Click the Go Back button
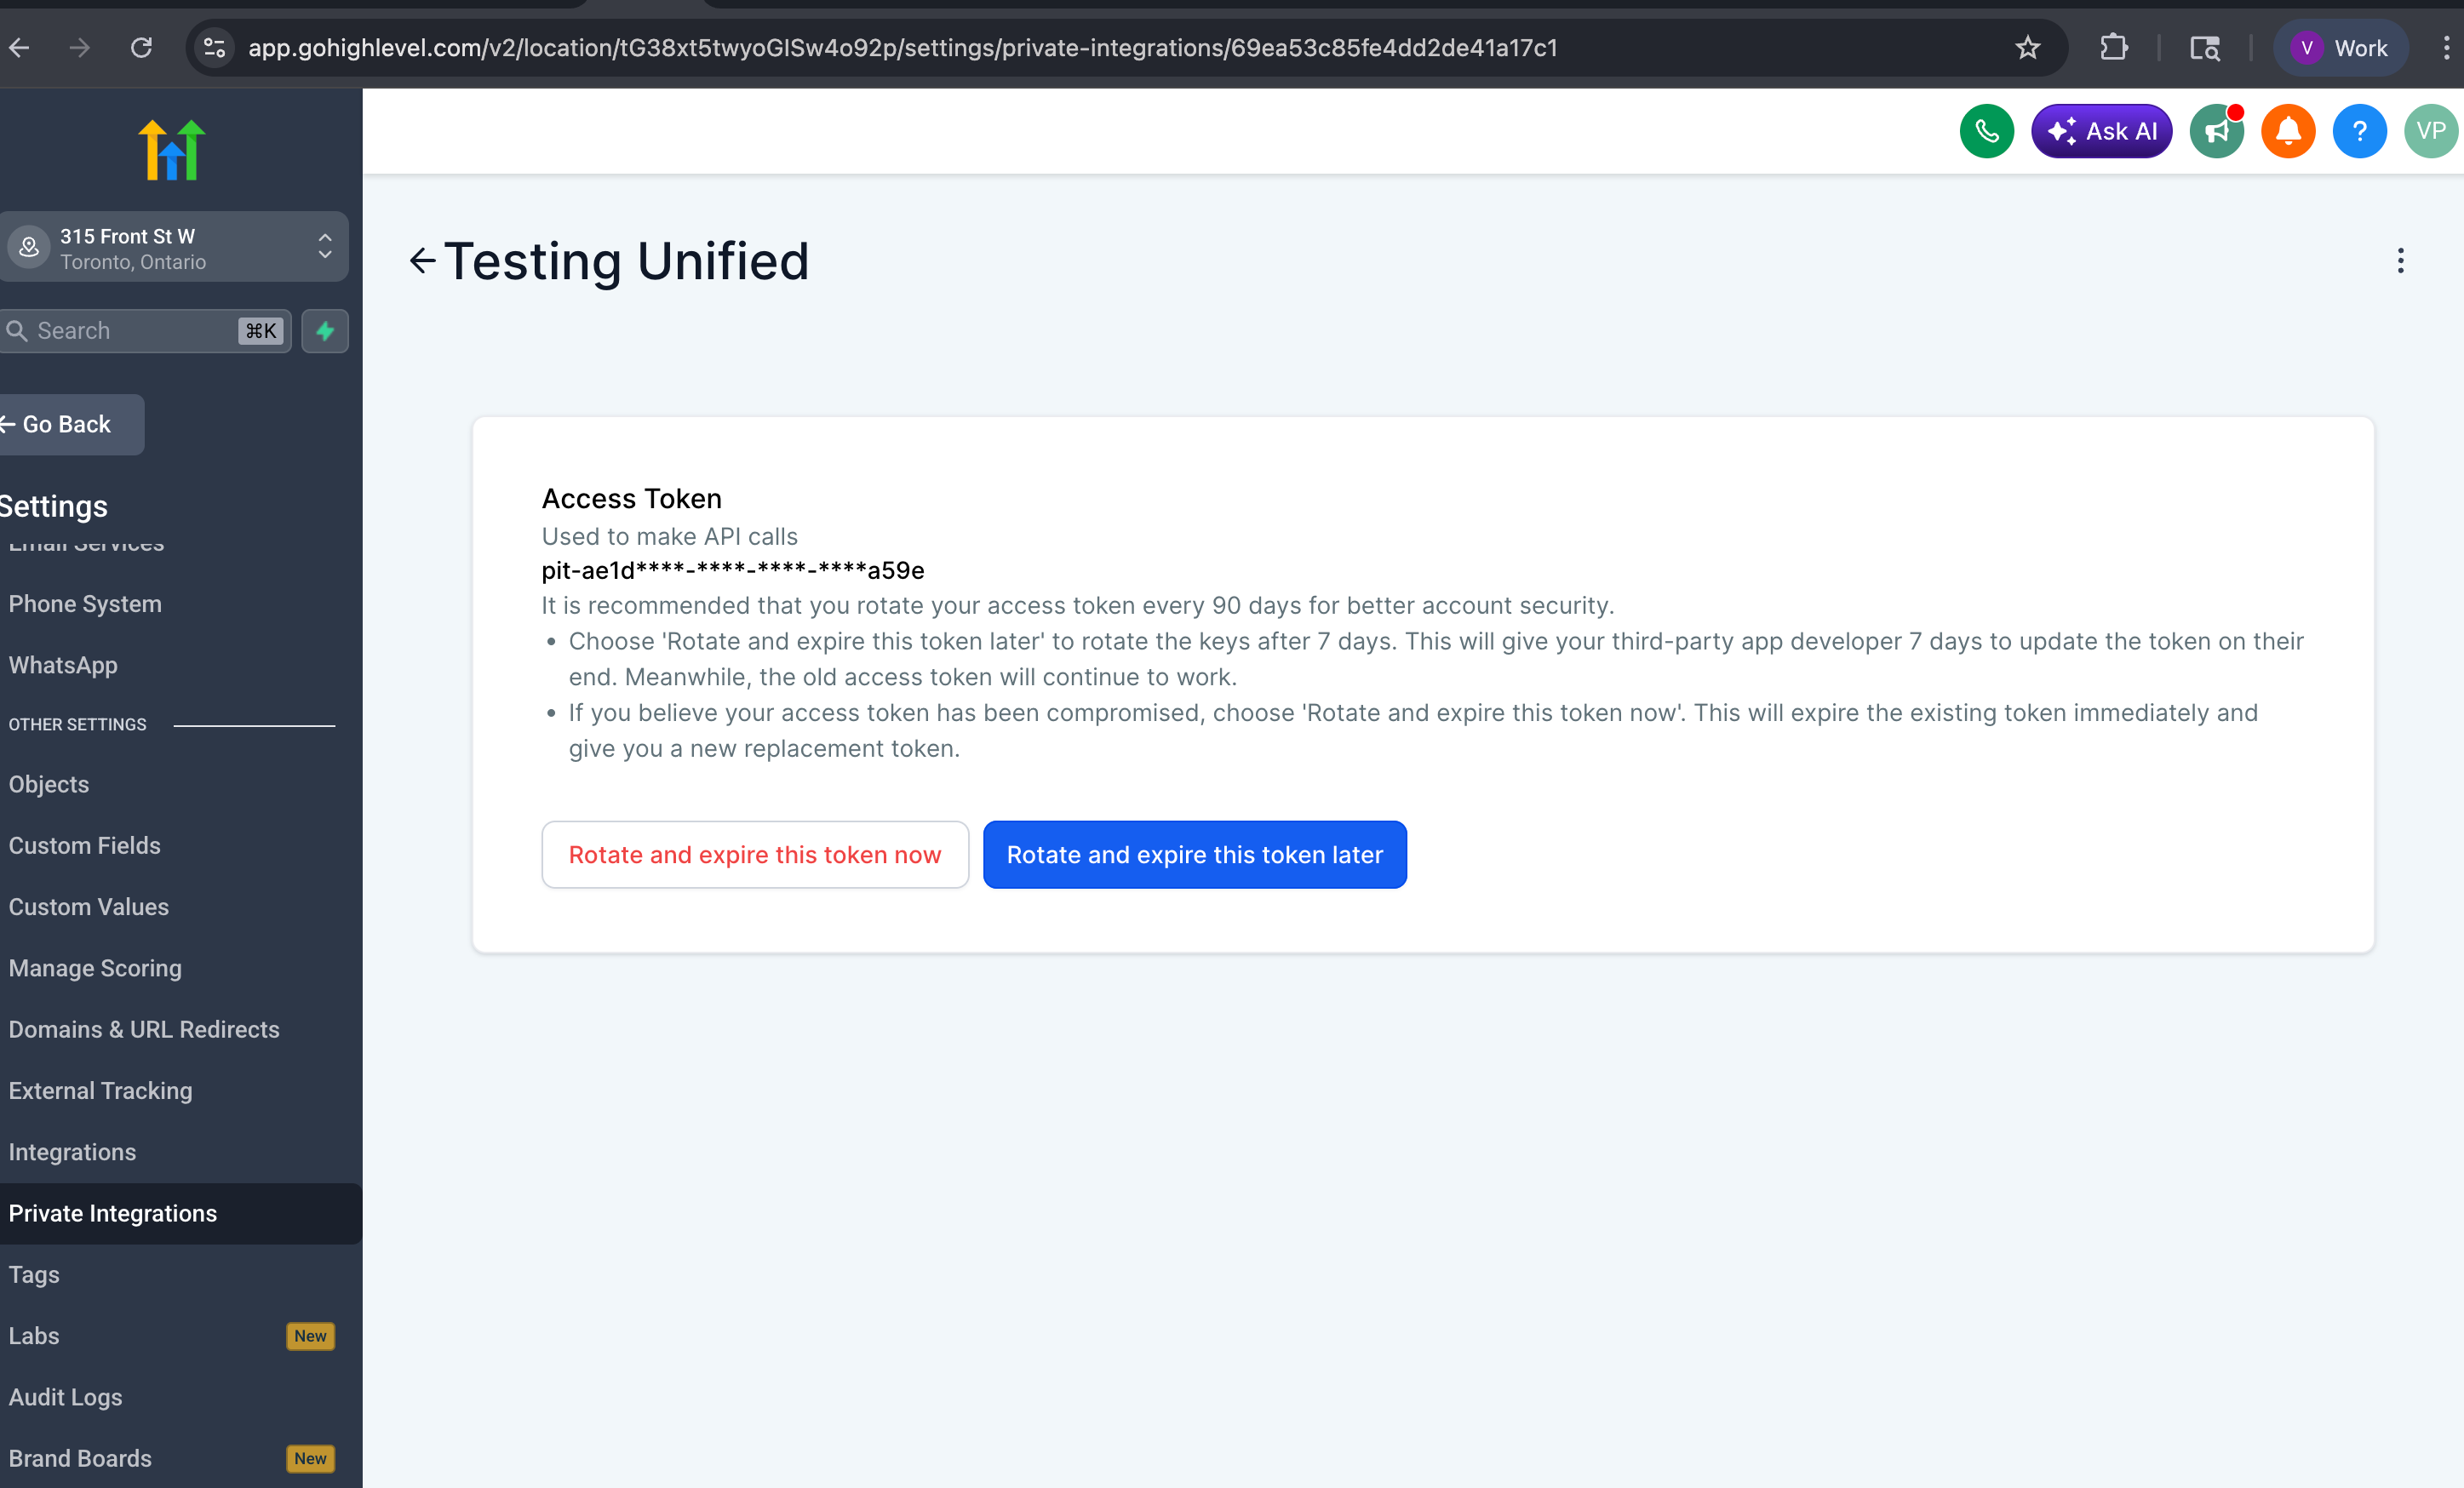 click(67, 424)
